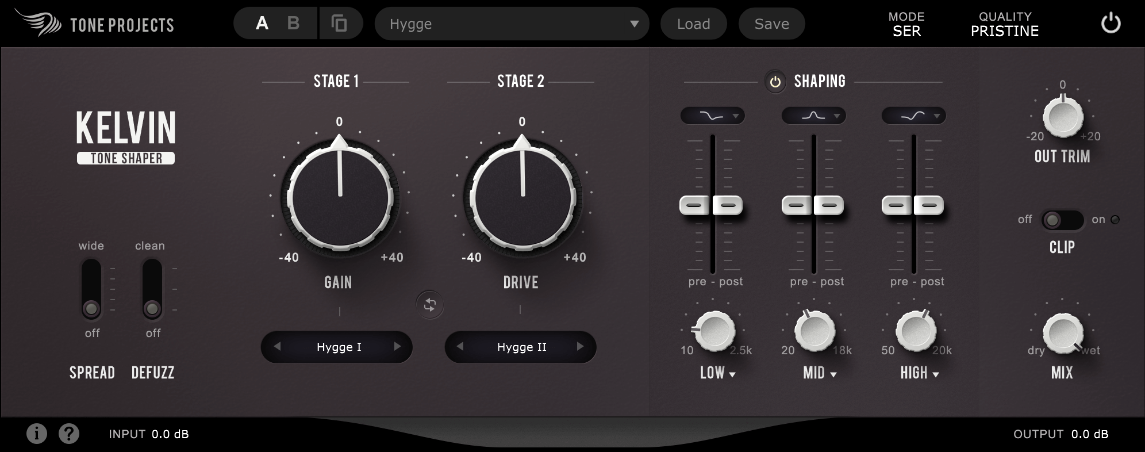The width and height of the screenshot is (1145, 452).
Task: Click the swap stages icon between Gain and Drive
Action: (x=429, y=304)
